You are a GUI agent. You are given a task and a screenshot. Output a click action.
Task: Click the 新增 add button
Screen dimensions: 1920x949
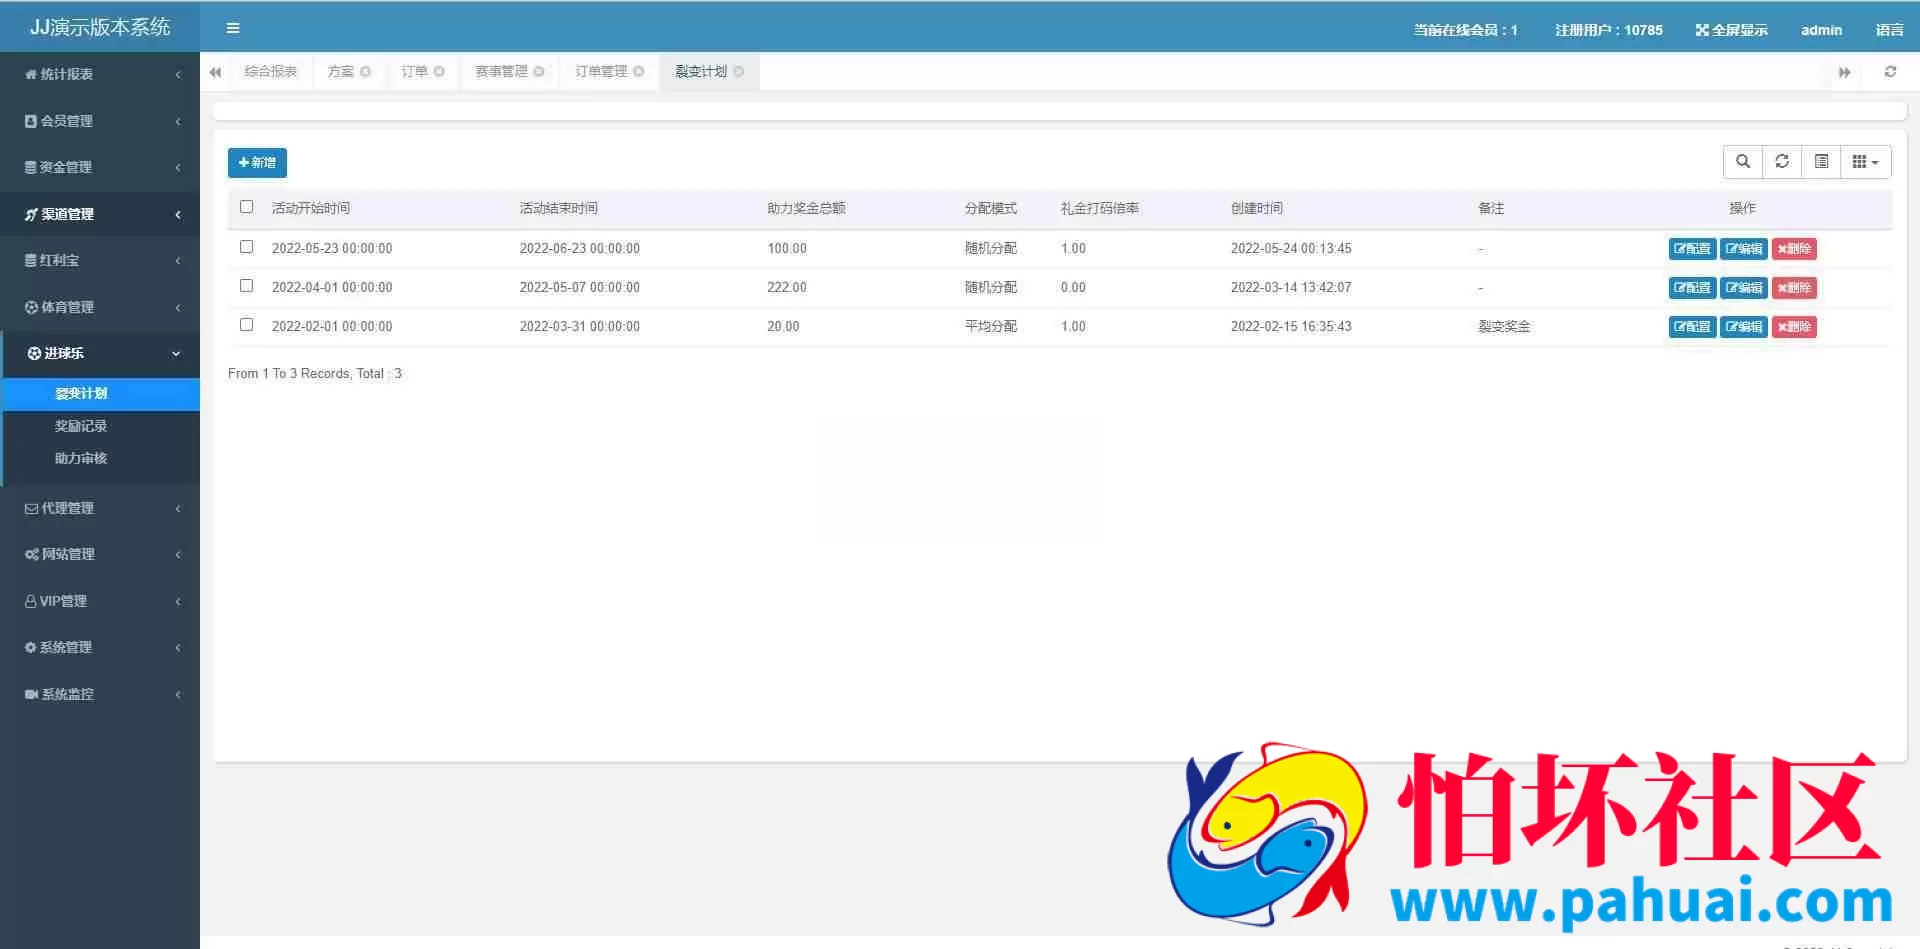click(x=257, y=162)
